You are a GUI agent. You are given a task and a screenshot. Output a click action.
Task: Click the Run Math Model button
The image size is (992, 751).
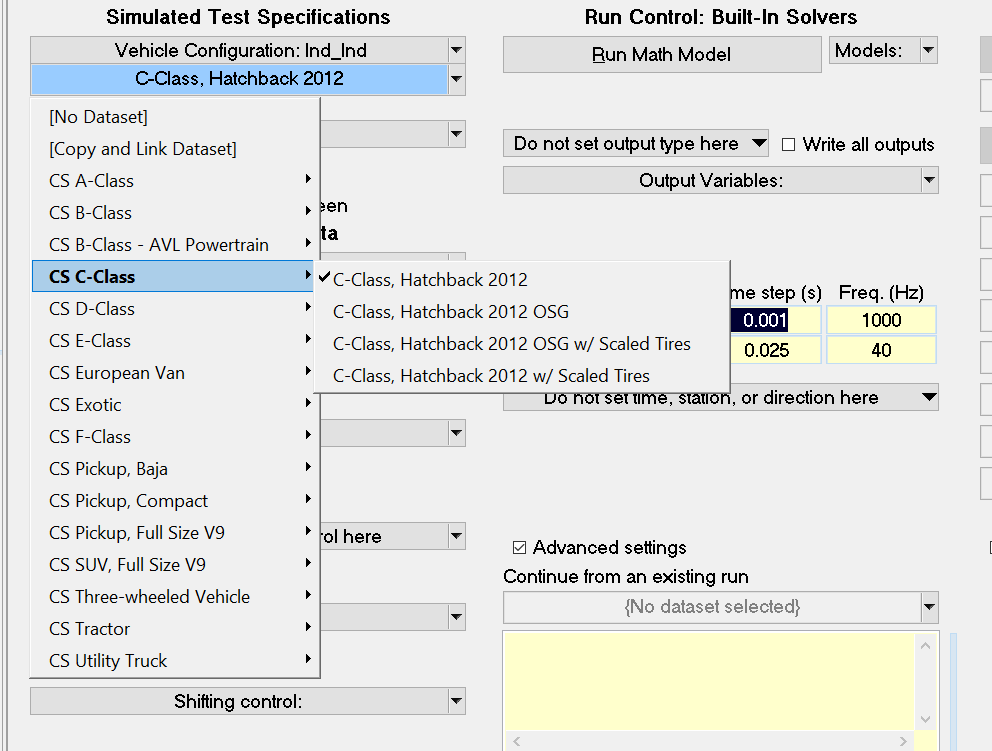(662, 54)
